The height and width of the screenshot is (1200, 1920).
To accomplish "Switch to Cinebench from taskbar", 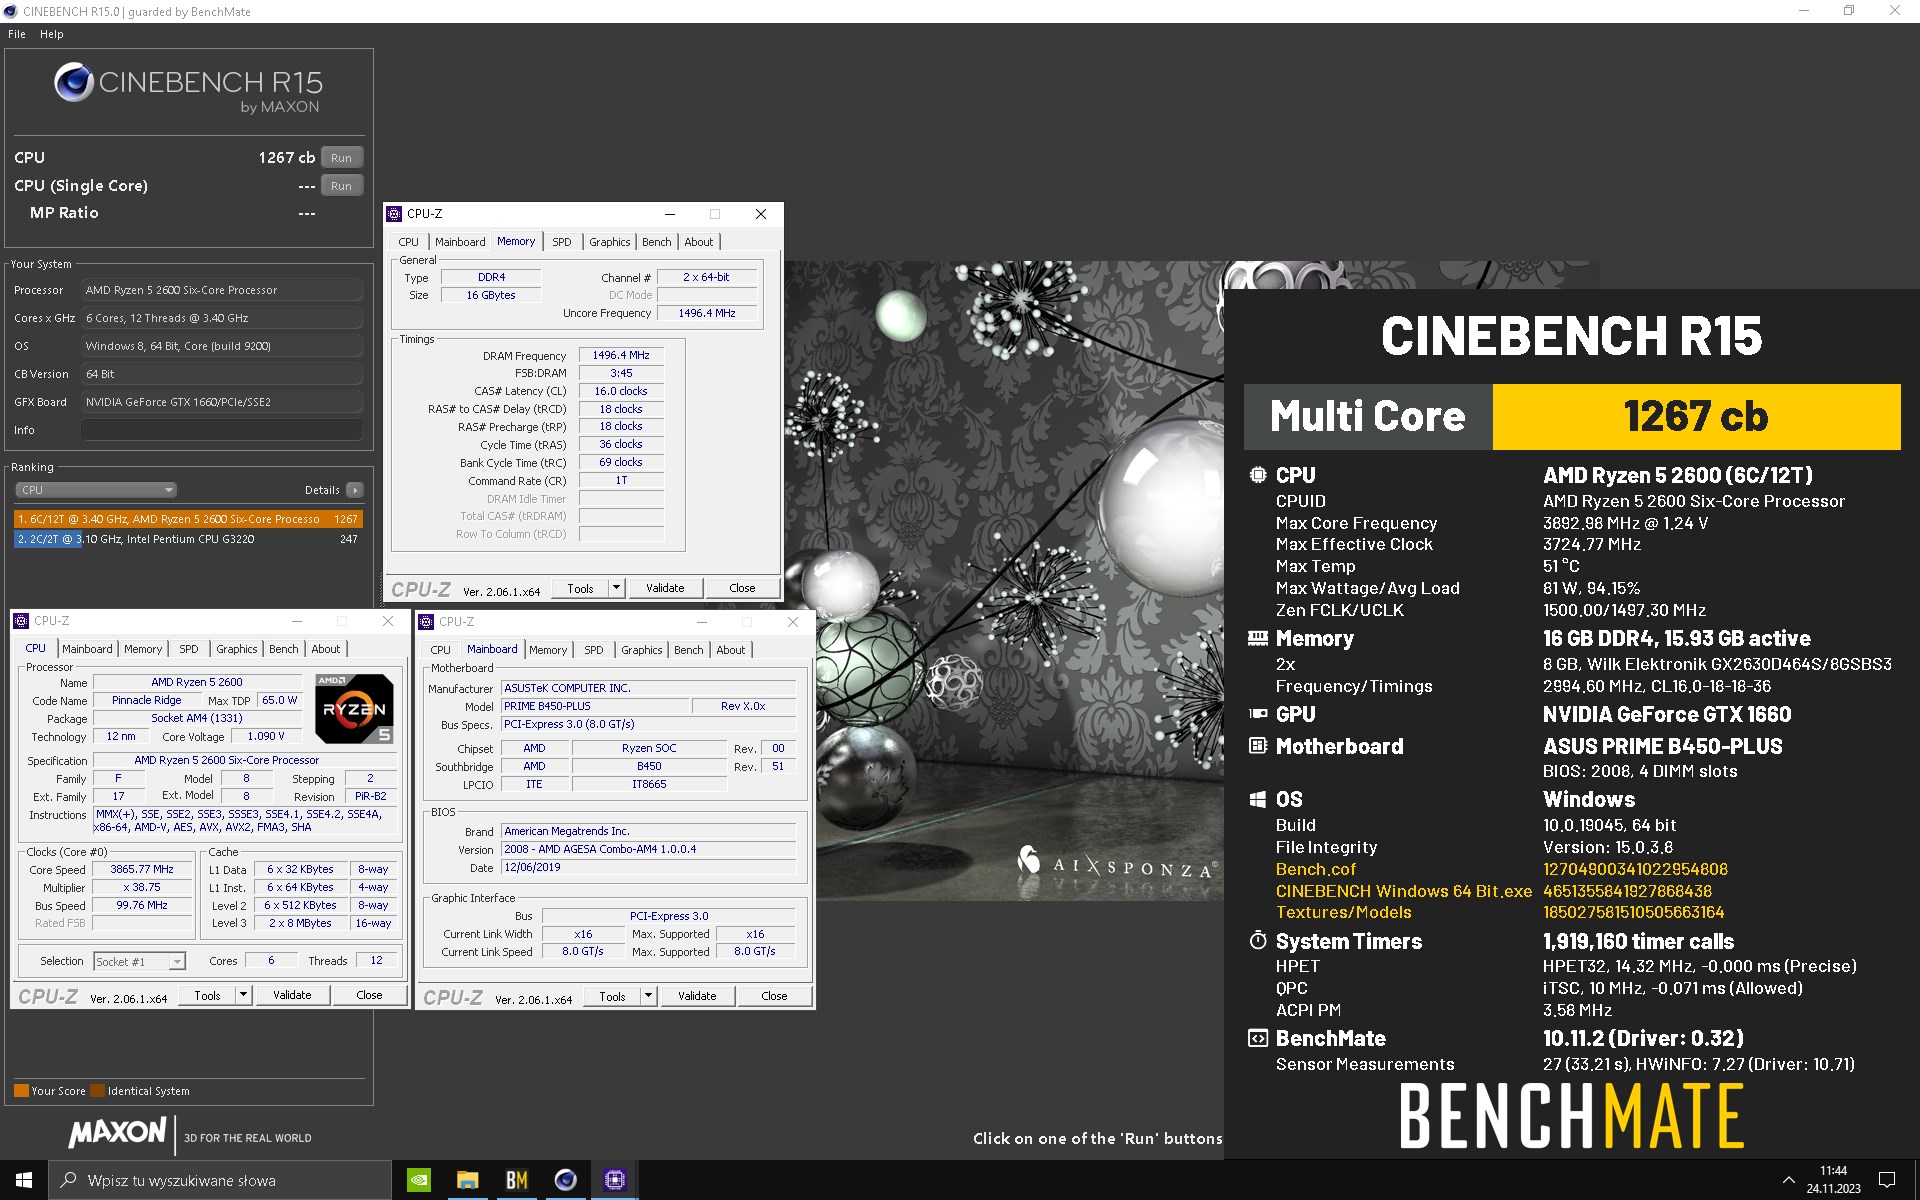I will coord(565,1180).
